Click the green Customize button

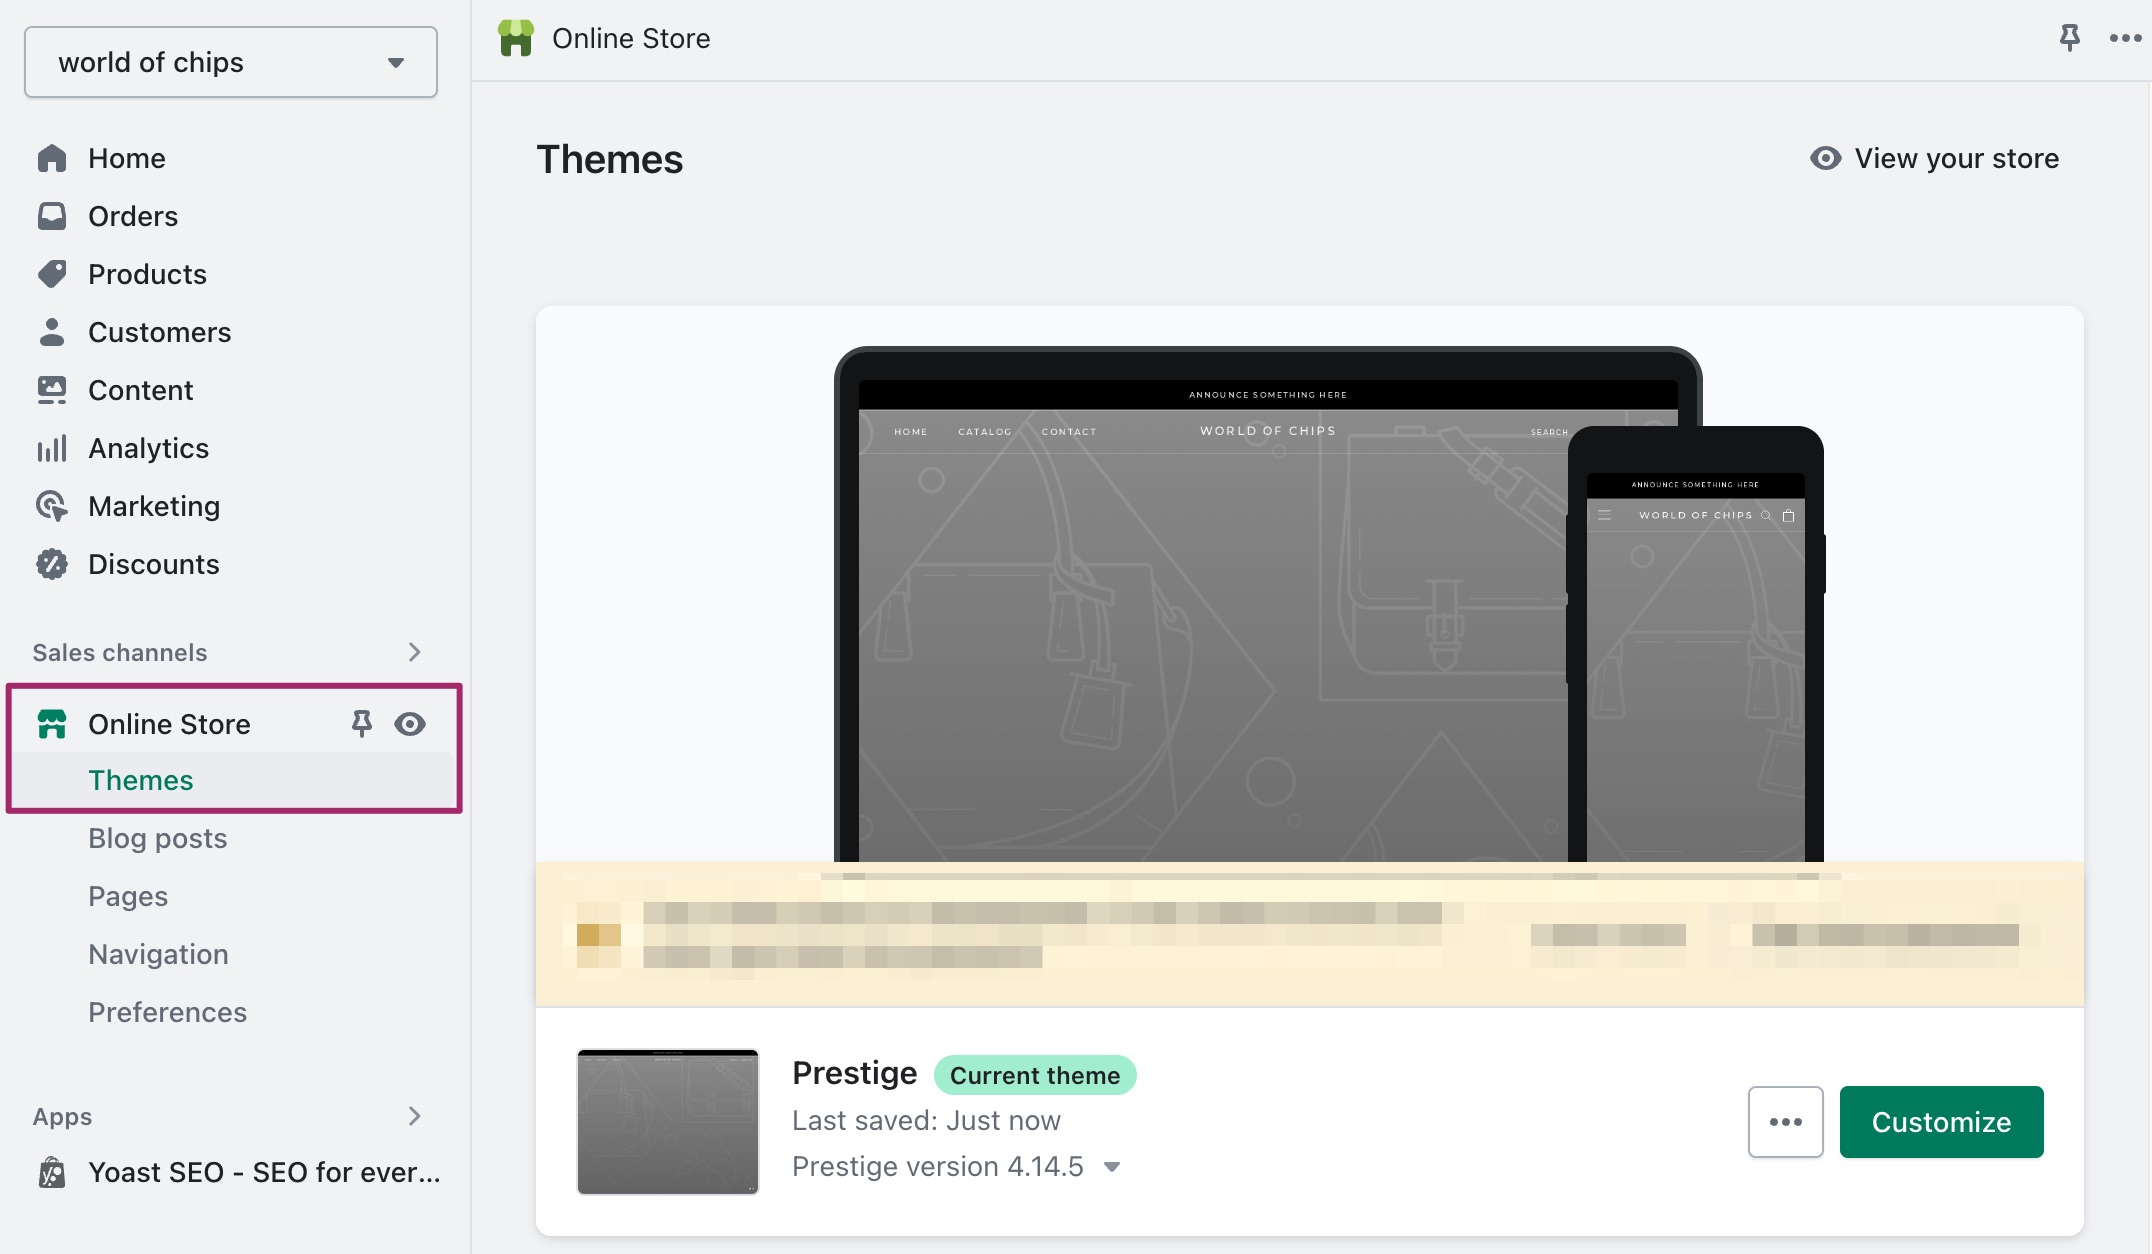coord(1941,1122)
